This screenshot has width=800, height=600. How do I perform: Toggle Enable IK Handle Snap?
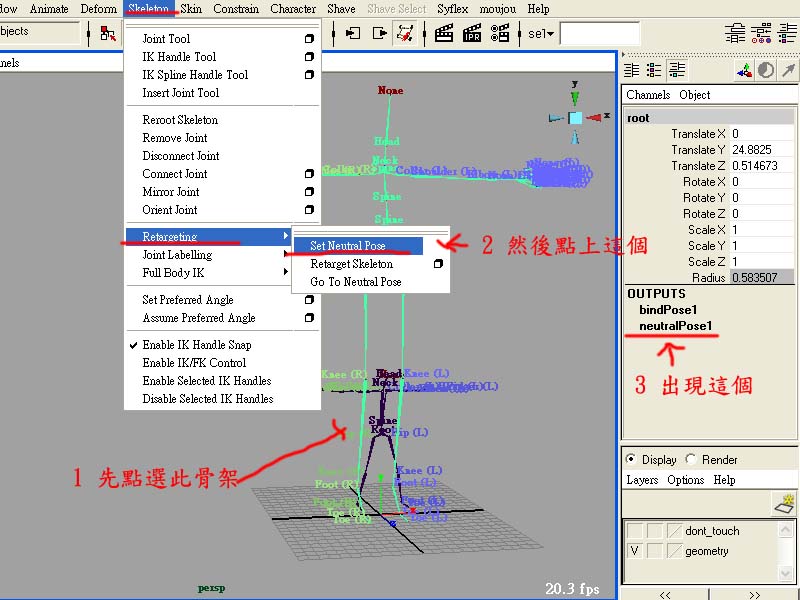pos(197,345)
